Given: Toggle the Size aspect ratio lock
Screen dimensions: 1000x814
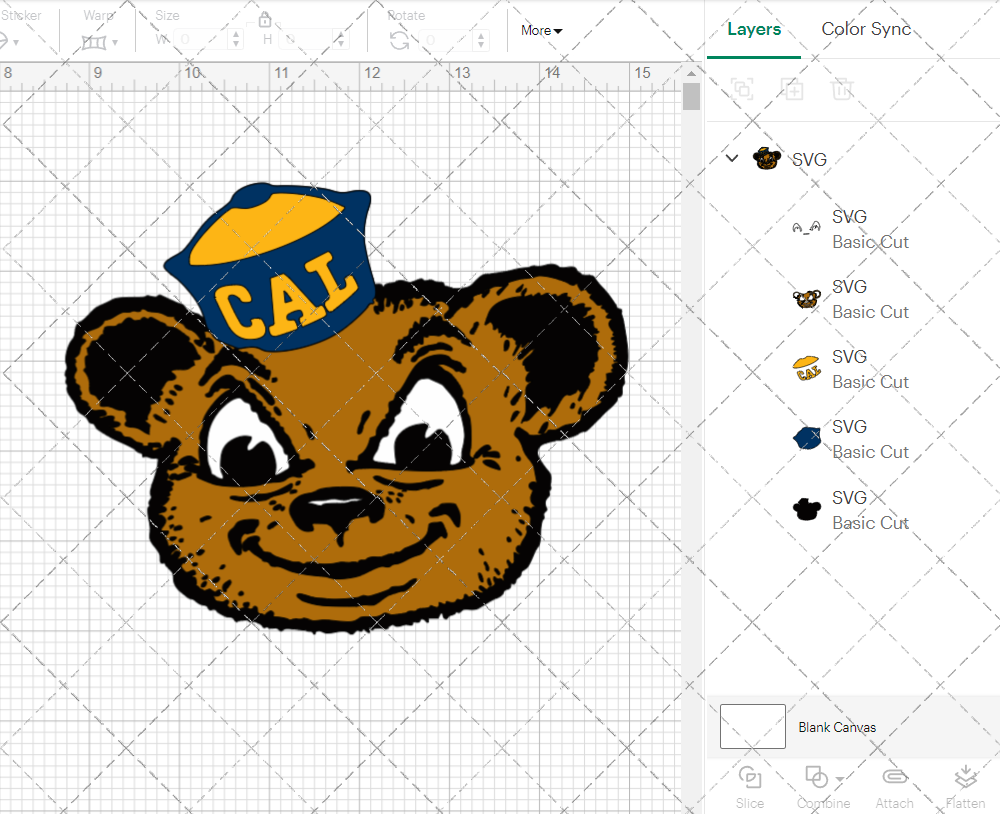Looking at the screenshot, I should point(265,19).
